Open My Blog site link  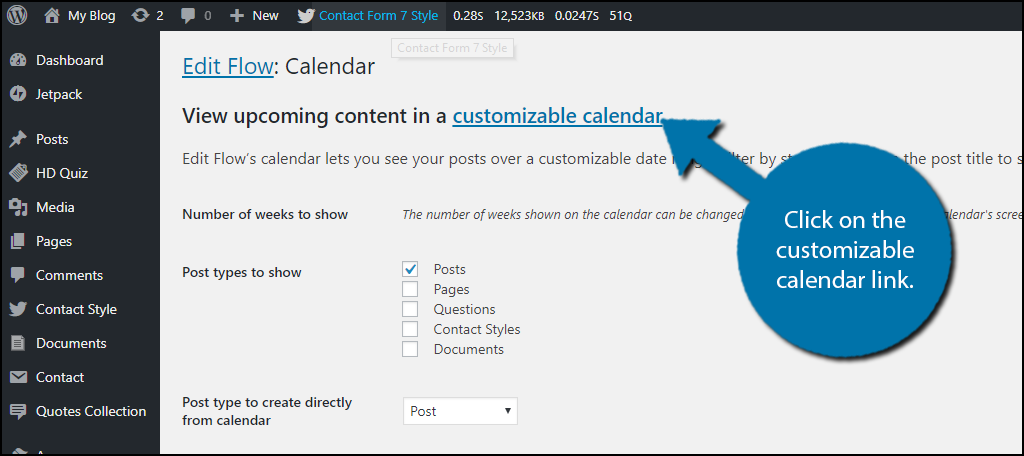pyautogui.click(x=91, y=16)
